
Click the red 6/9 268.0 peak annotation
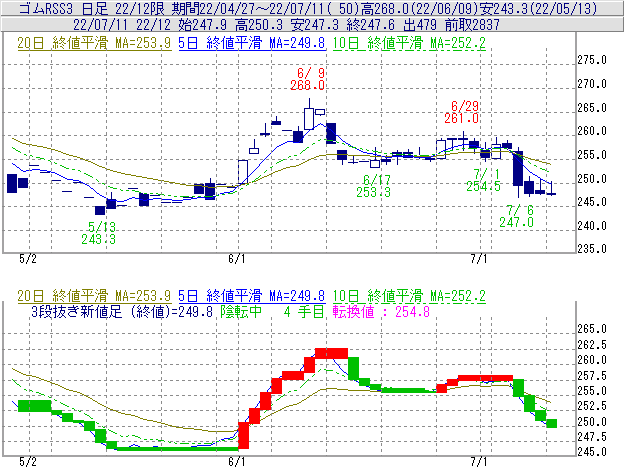pyautogui.click(x=307, y=79)
